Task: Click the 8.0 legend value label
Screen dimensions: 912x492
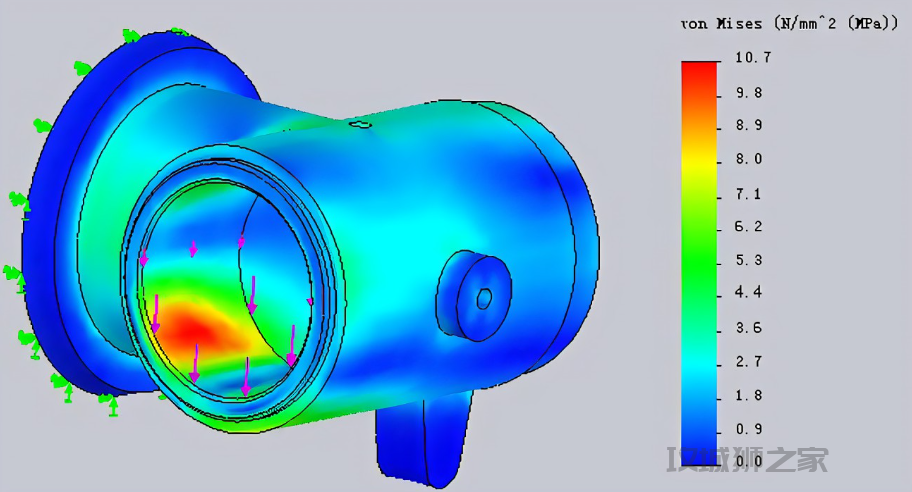Action: click(749, 159)
